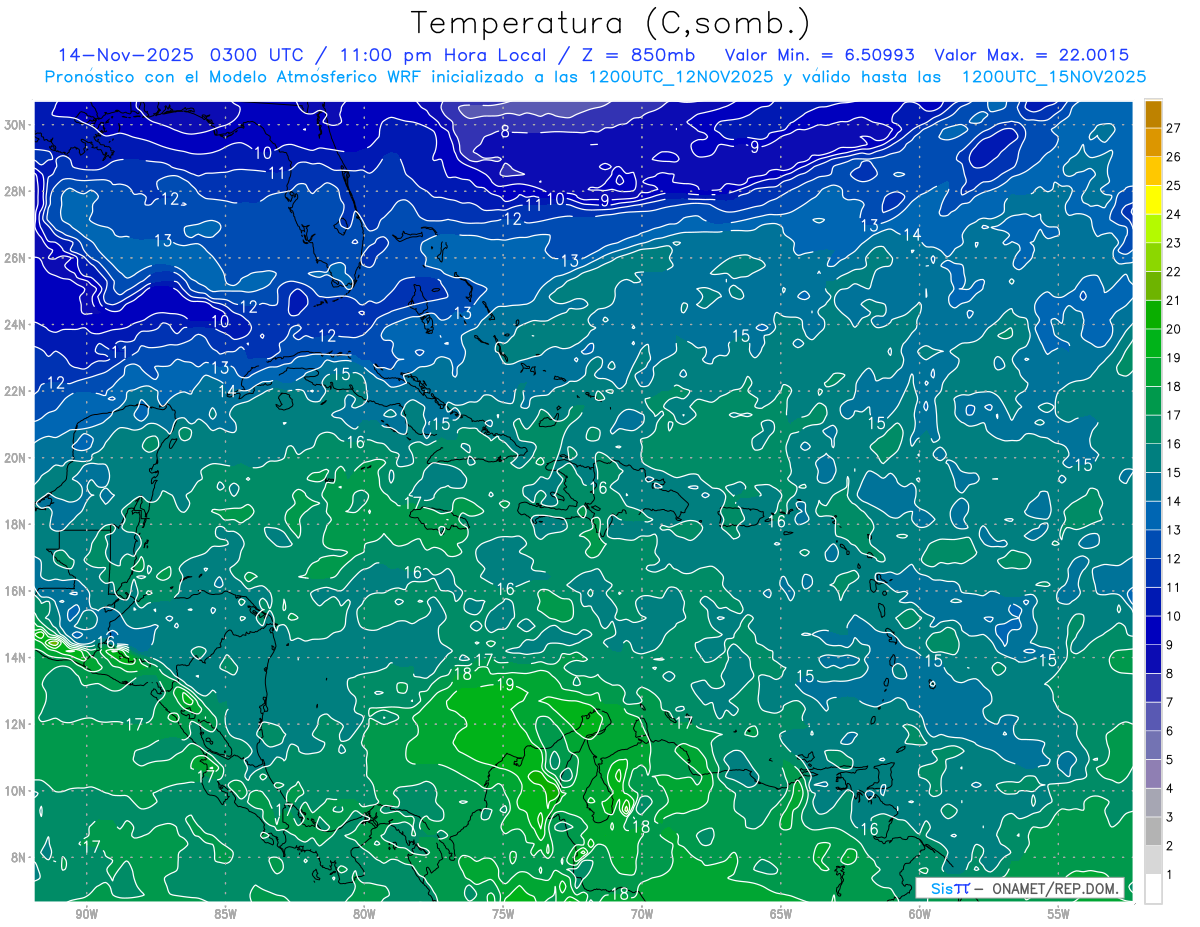Click the valid-until time "1200UTC_15NOV2025"

pos(1053,76)
